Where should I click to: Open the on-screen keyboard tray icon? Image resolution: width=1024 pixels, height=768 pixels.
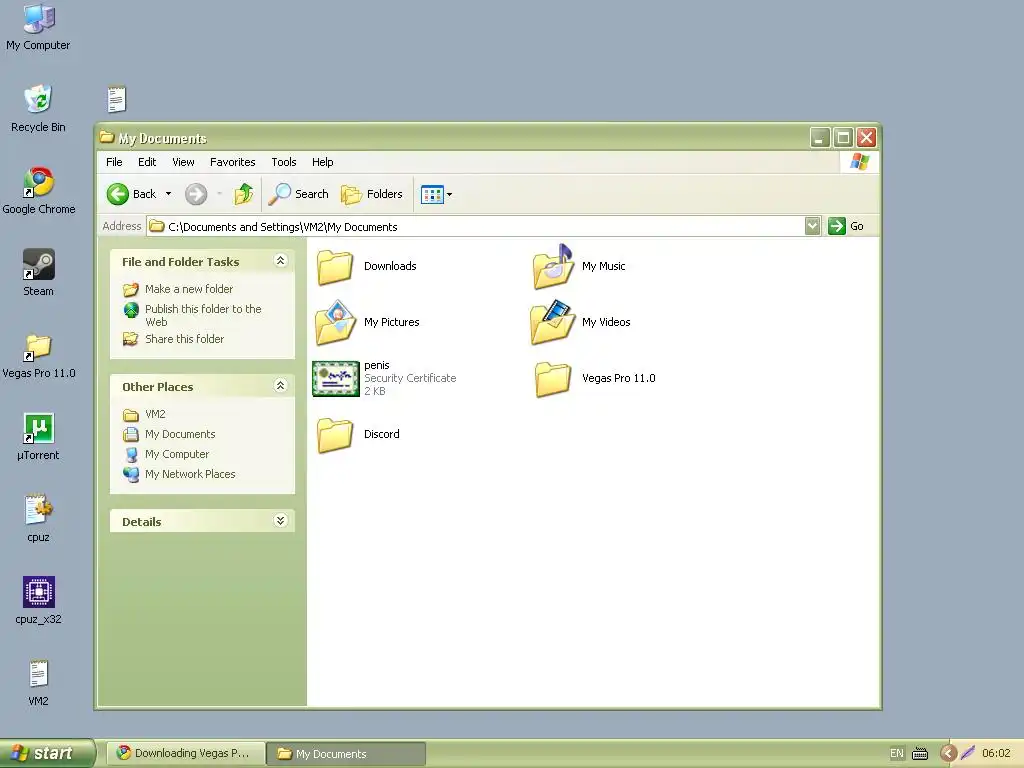[x=920, y=754]
